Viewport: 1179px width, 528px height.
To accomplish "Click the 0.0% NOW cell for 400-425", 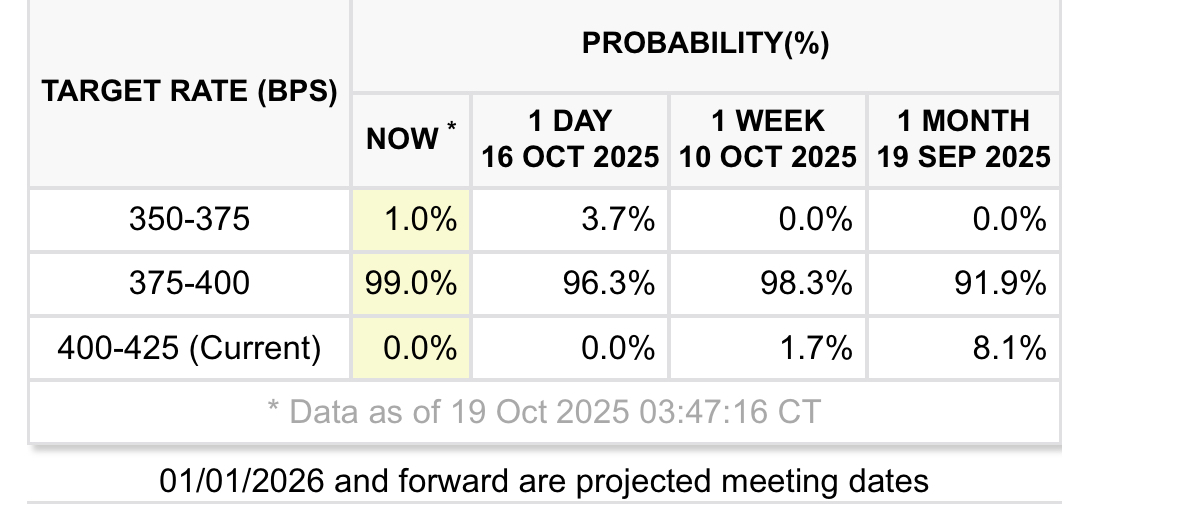I will (x=411, y=347).
